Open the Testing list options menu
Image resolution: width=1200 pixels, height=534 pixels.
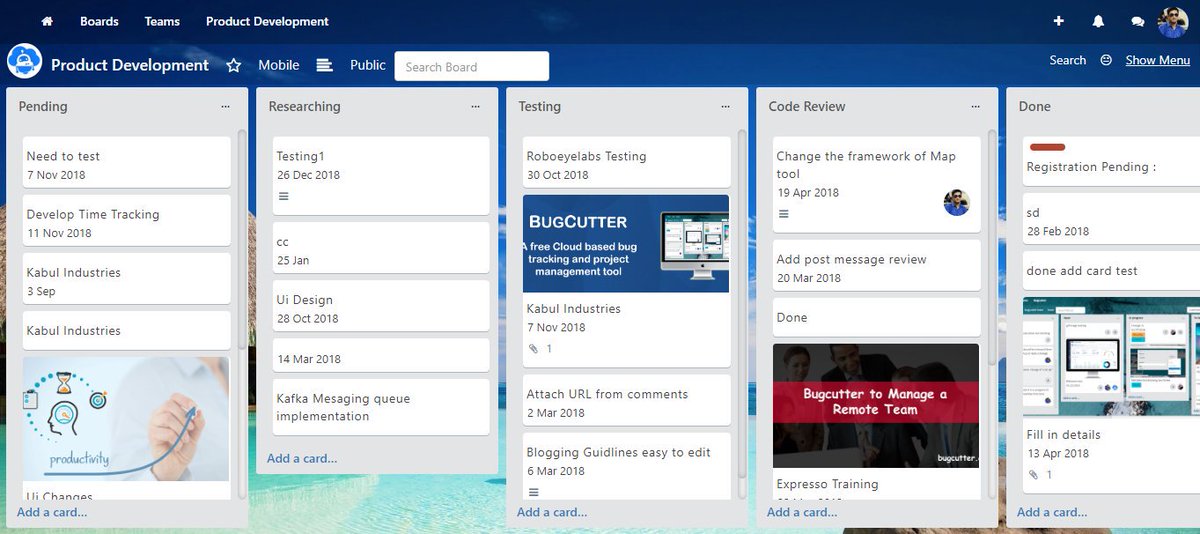point(726,106)
